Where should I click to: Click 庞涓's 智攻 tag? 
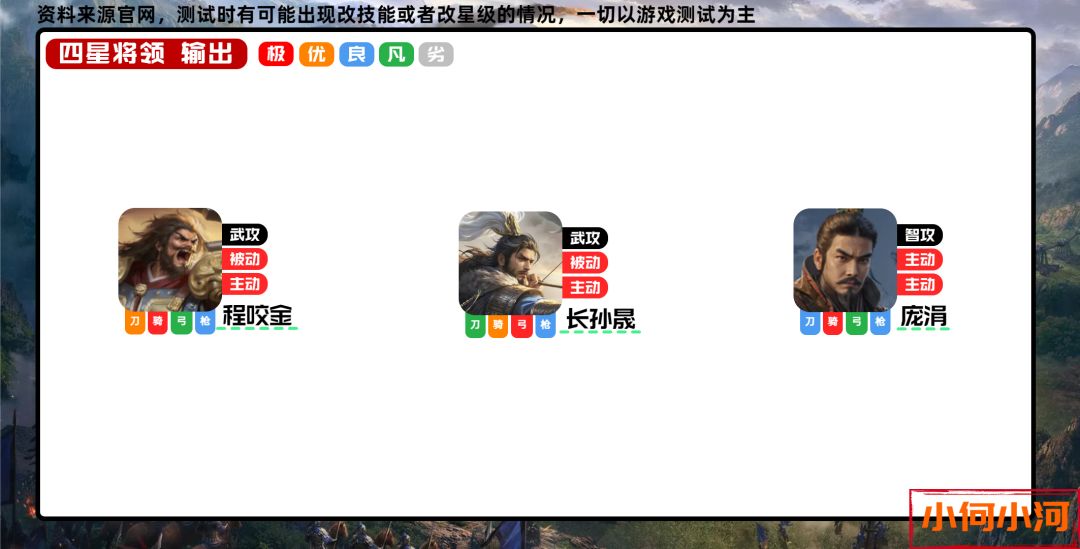920,236
